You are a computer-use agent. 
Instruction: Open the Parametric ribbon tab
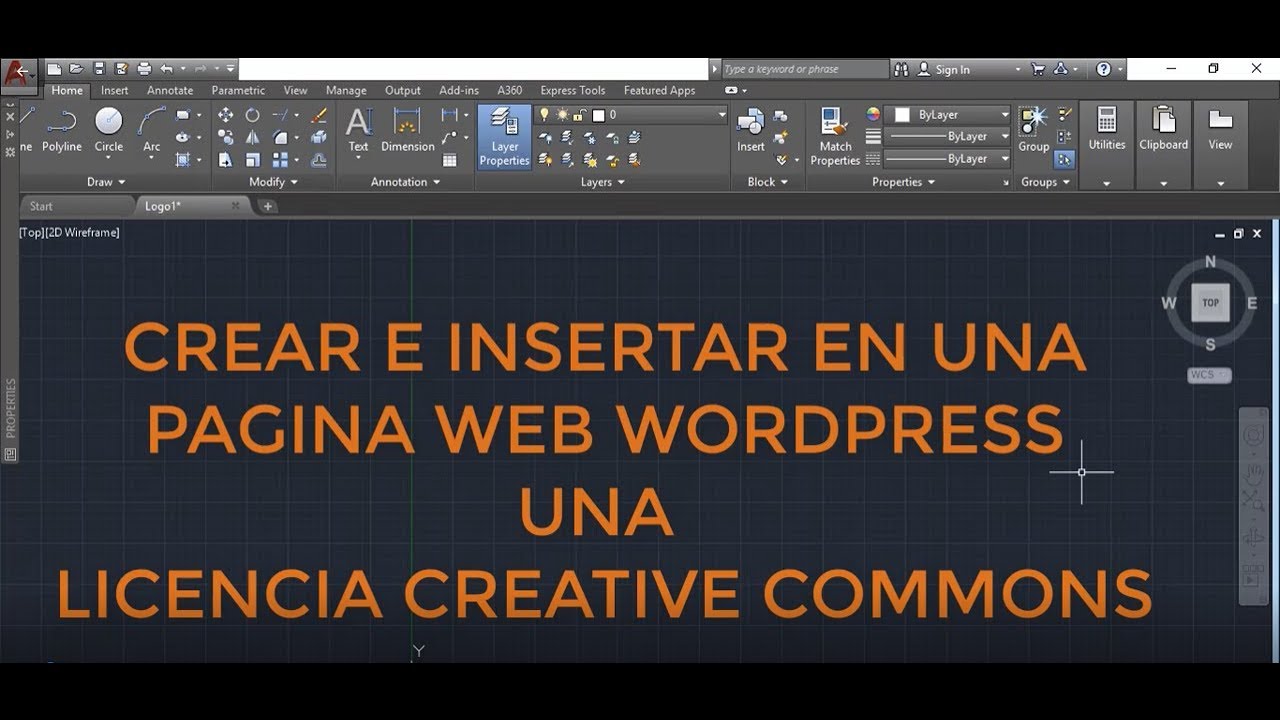(238, 90)
